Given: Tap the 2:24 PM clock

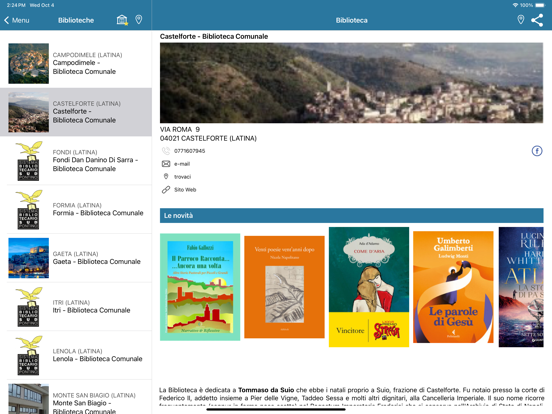Looking at the screenshot, I should [16, 5].
